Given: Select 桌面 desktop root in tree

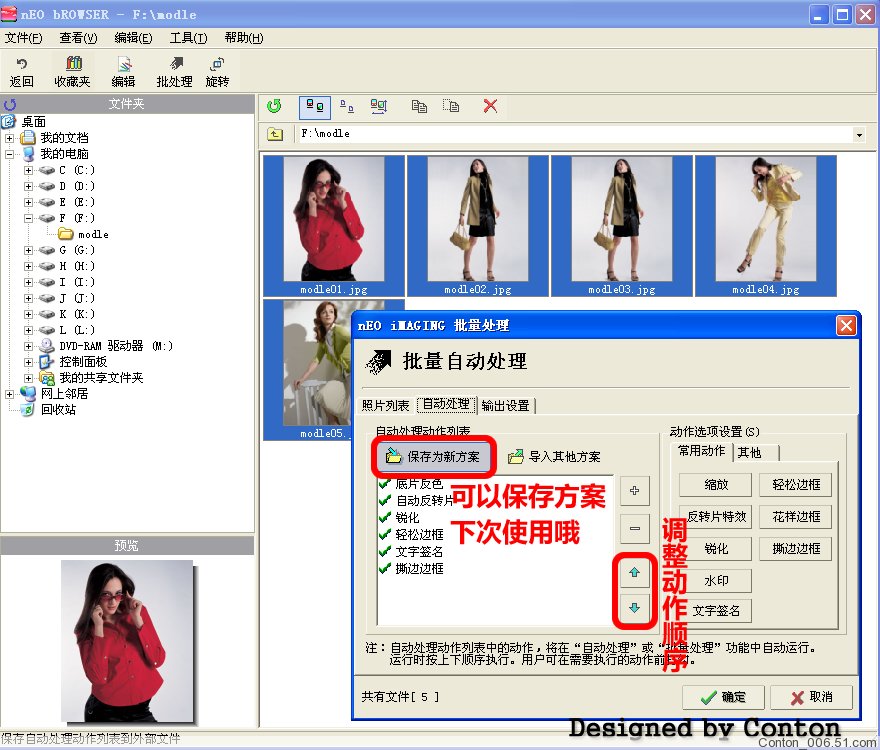Looking at the screenshot, I should tap(25, 122).
